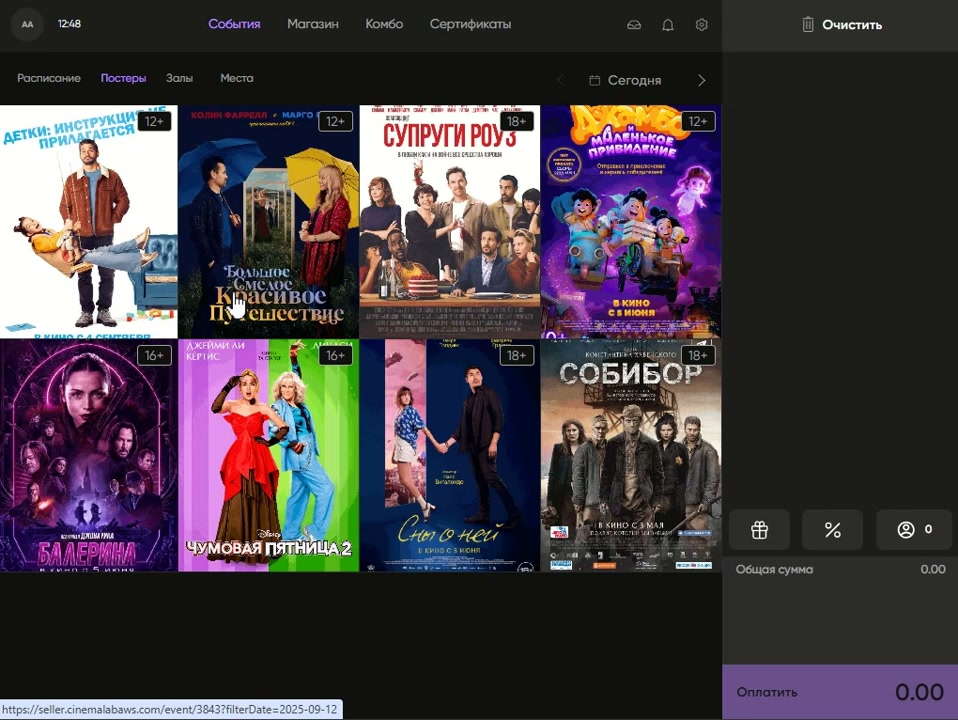The image size is (958, 720).
Task: Go to previous day arrow
Action: point(560,80)
